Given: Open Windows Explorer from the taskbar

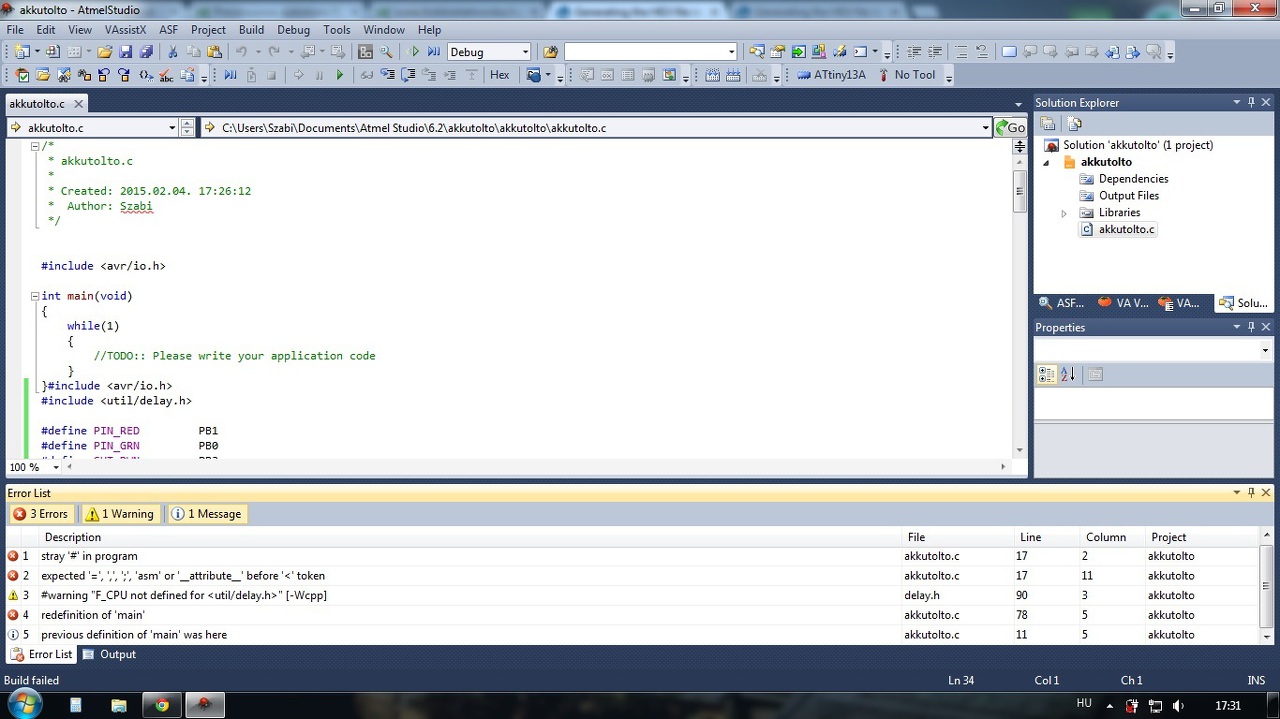Looking at the screenshot, I should (x=118, y=705).
